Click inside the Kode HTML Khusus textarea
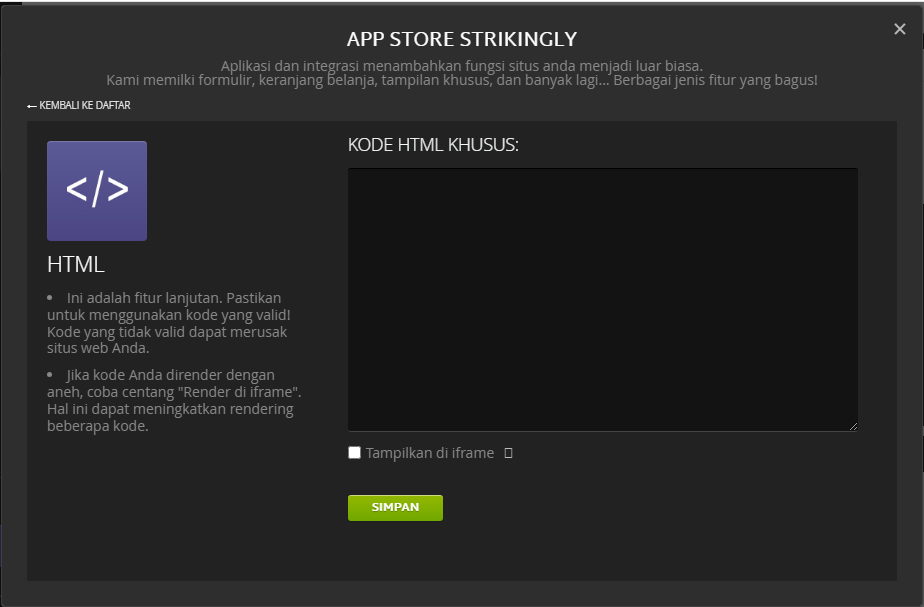The width and height of the screenshot is (924, 607). click(602, 299)
